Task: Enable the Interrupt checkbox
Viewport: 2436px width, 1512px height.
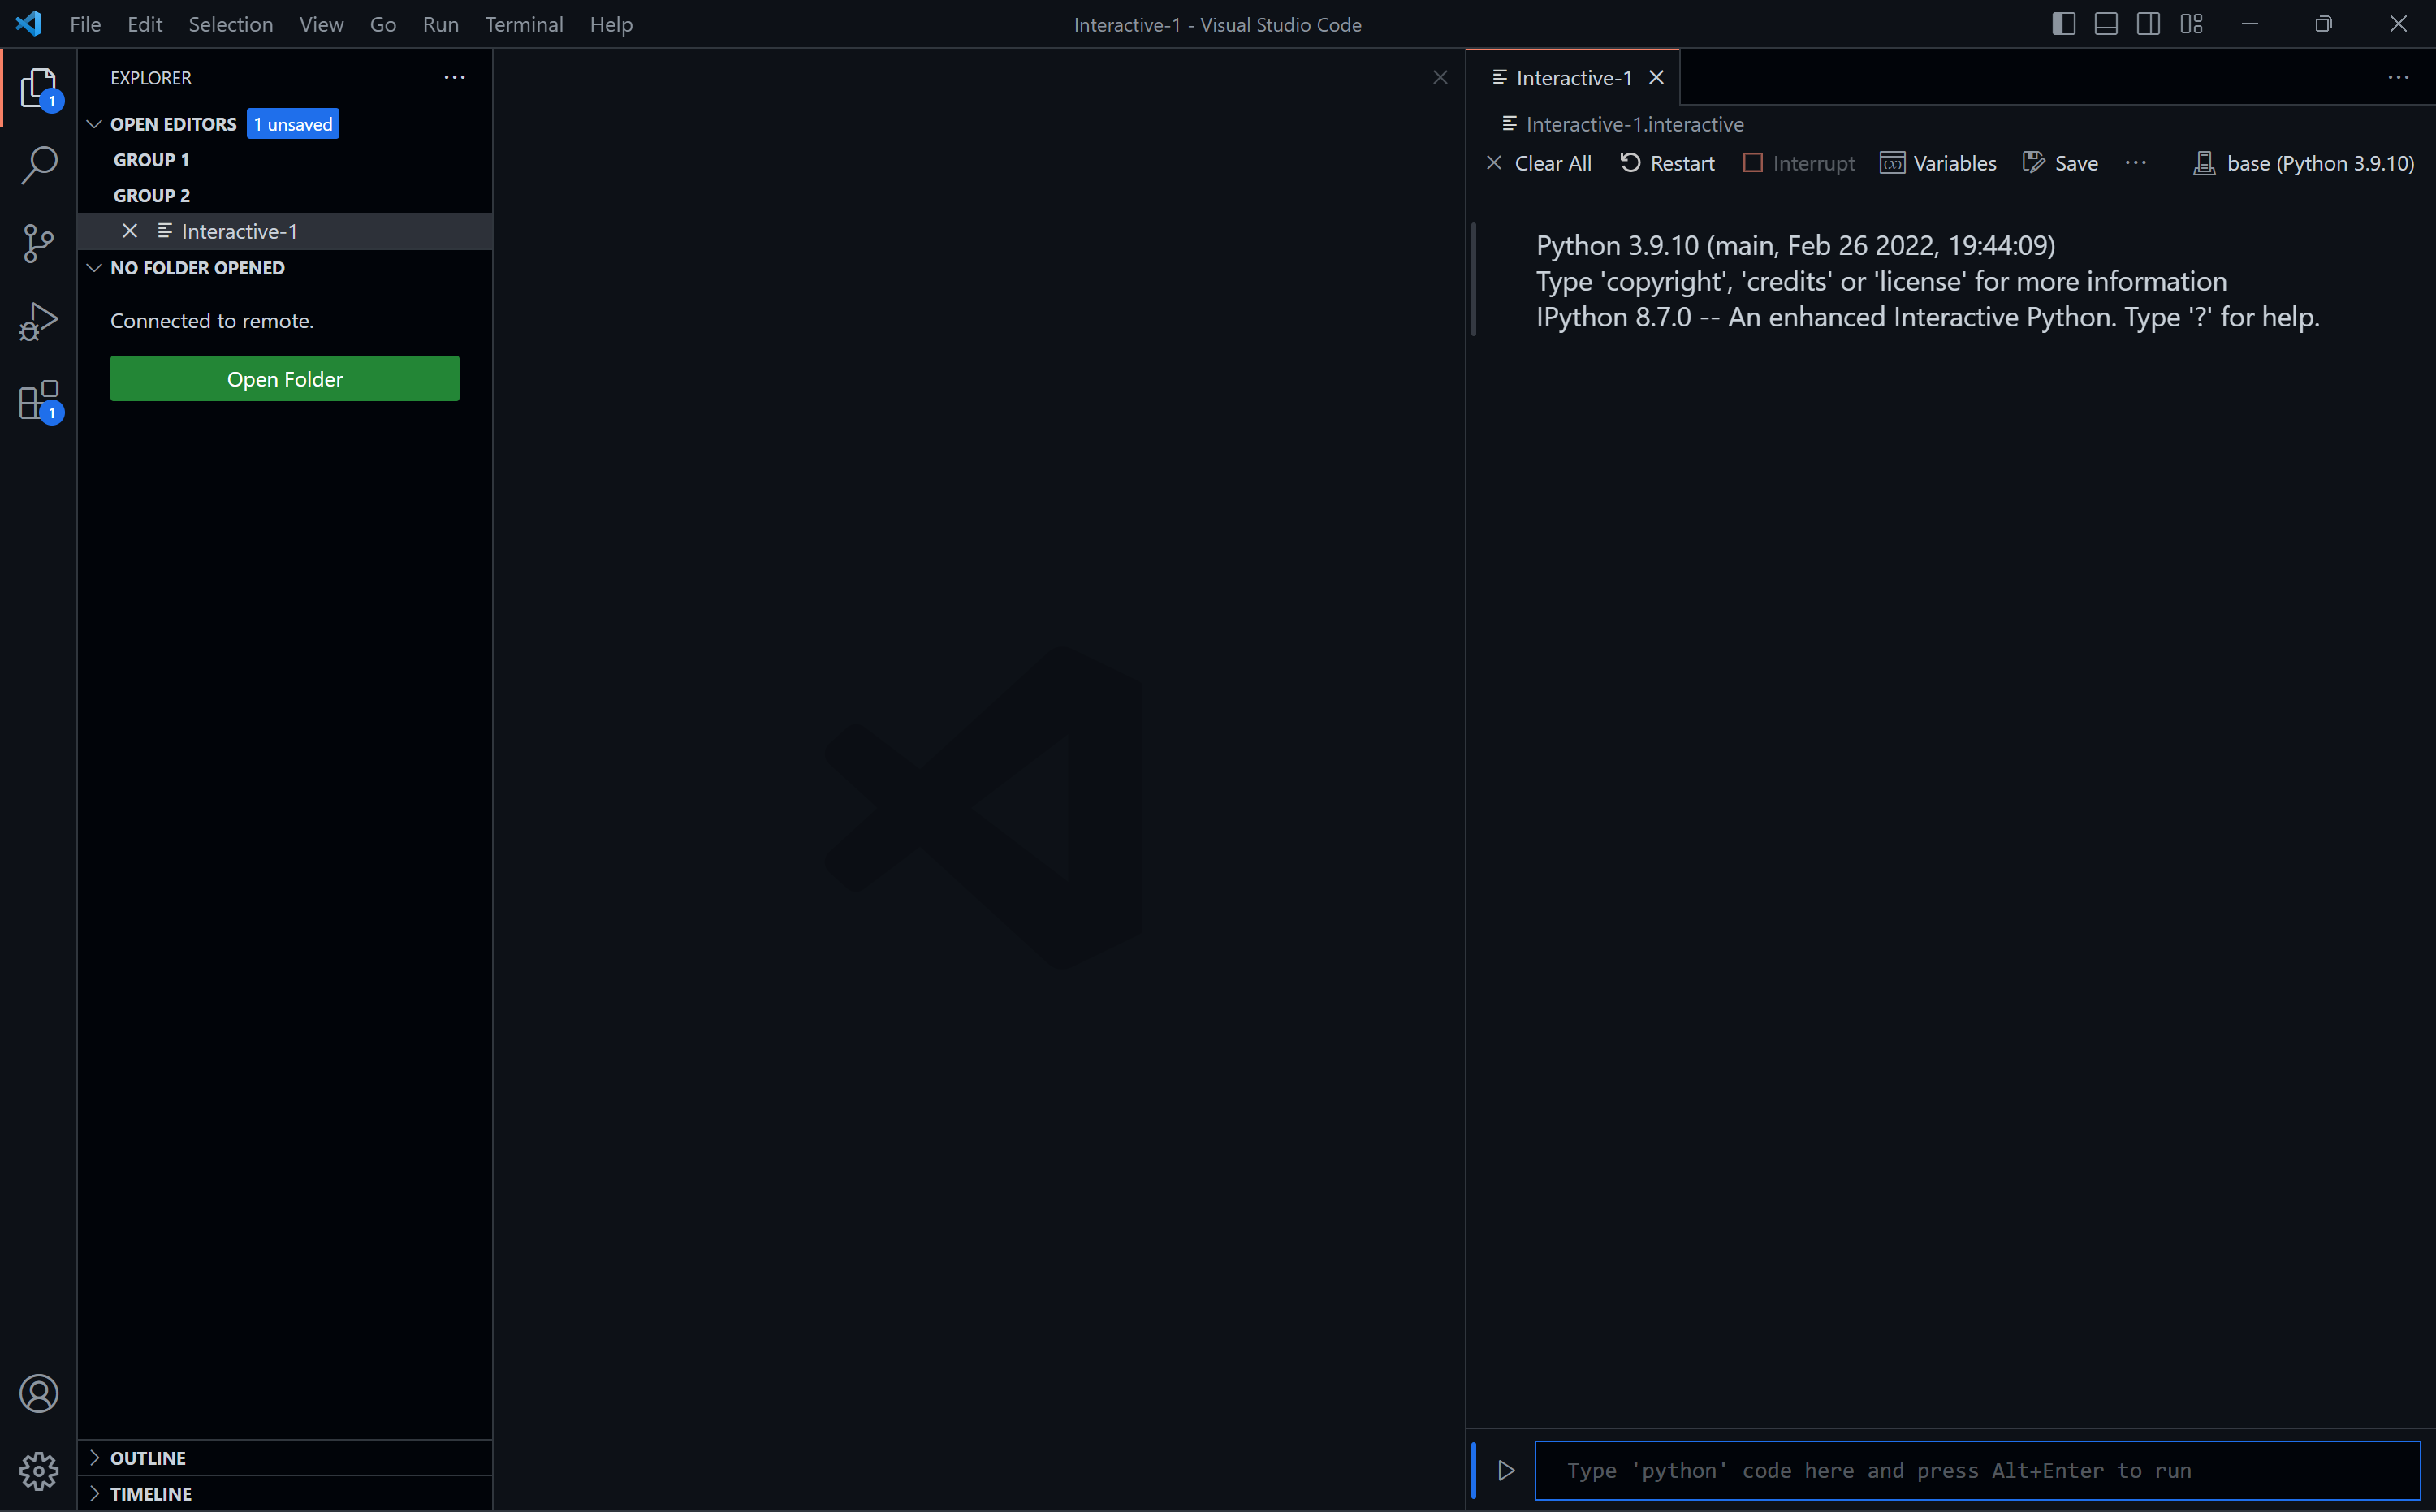Action: pos(1753,162)
